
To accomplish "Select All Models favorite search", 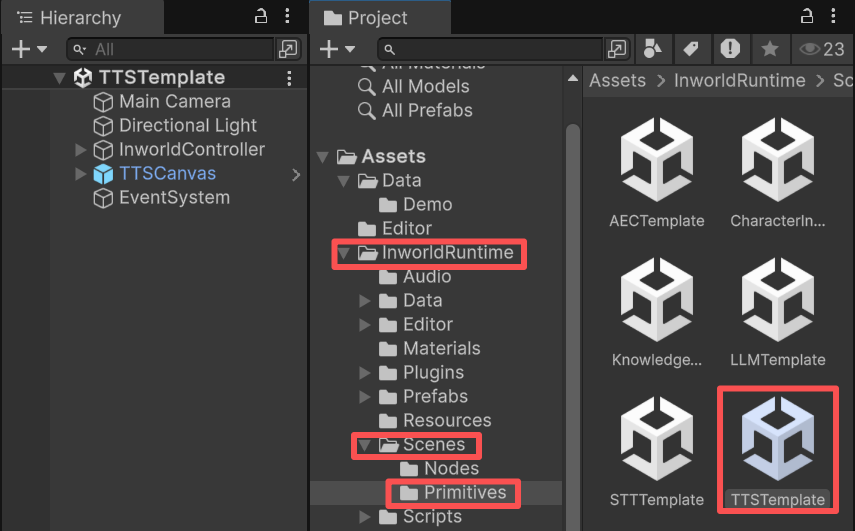I will click(x=425, y=86).
